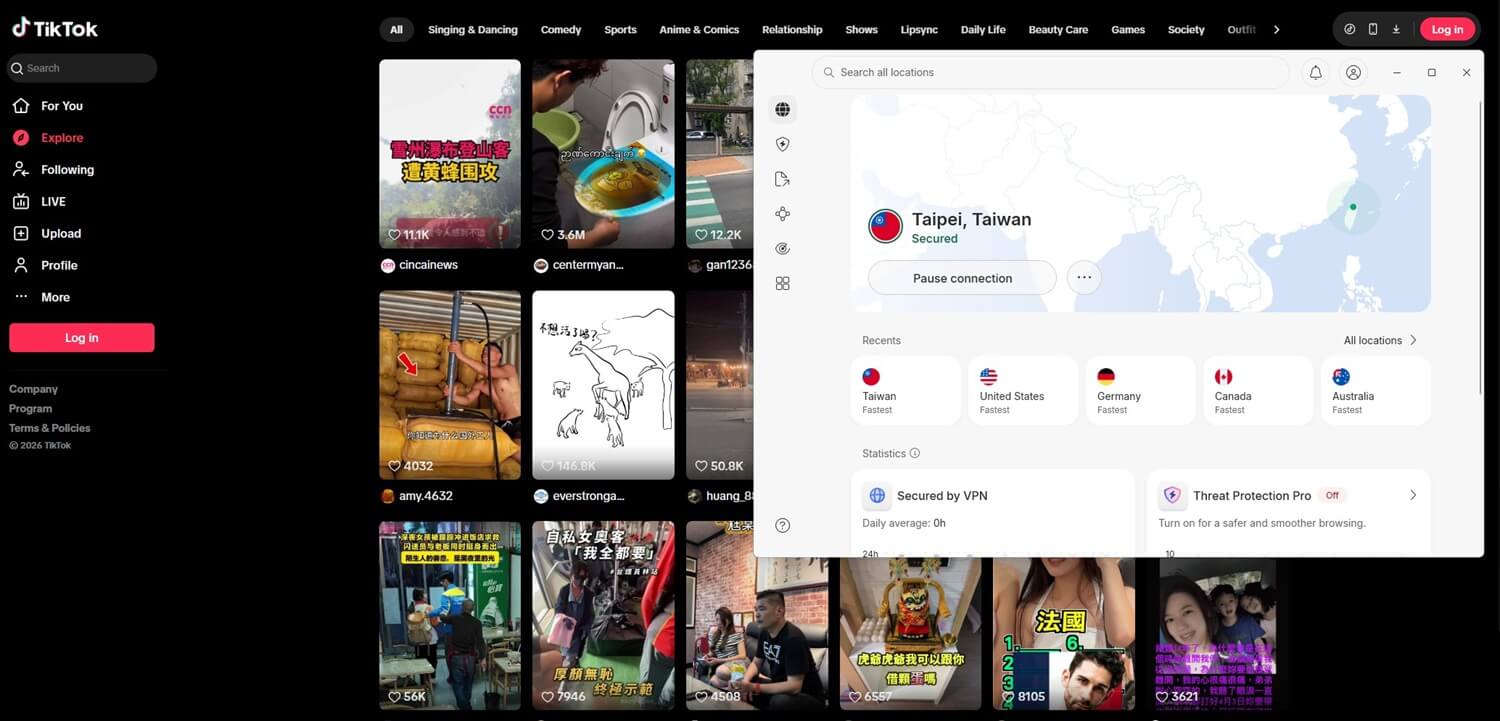Switch to the Sports tab
This screenshot has height=721, width=1500.
pyautogui.click(x=620, y=30)
